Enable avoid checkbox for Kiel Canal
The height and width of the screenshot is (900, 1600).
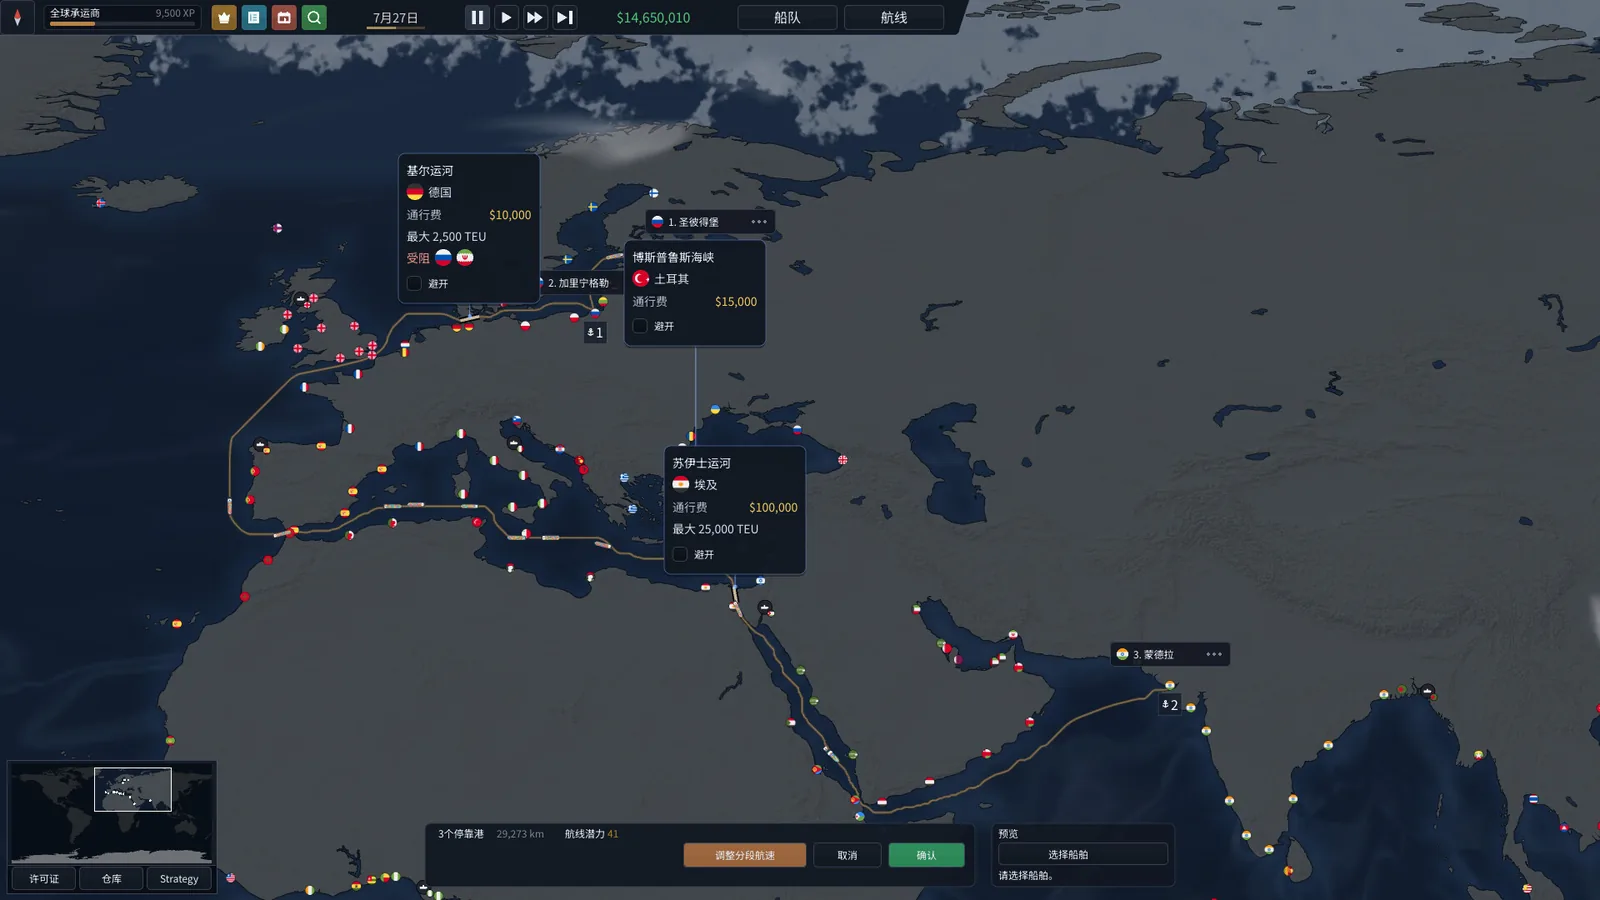[414, 283]
